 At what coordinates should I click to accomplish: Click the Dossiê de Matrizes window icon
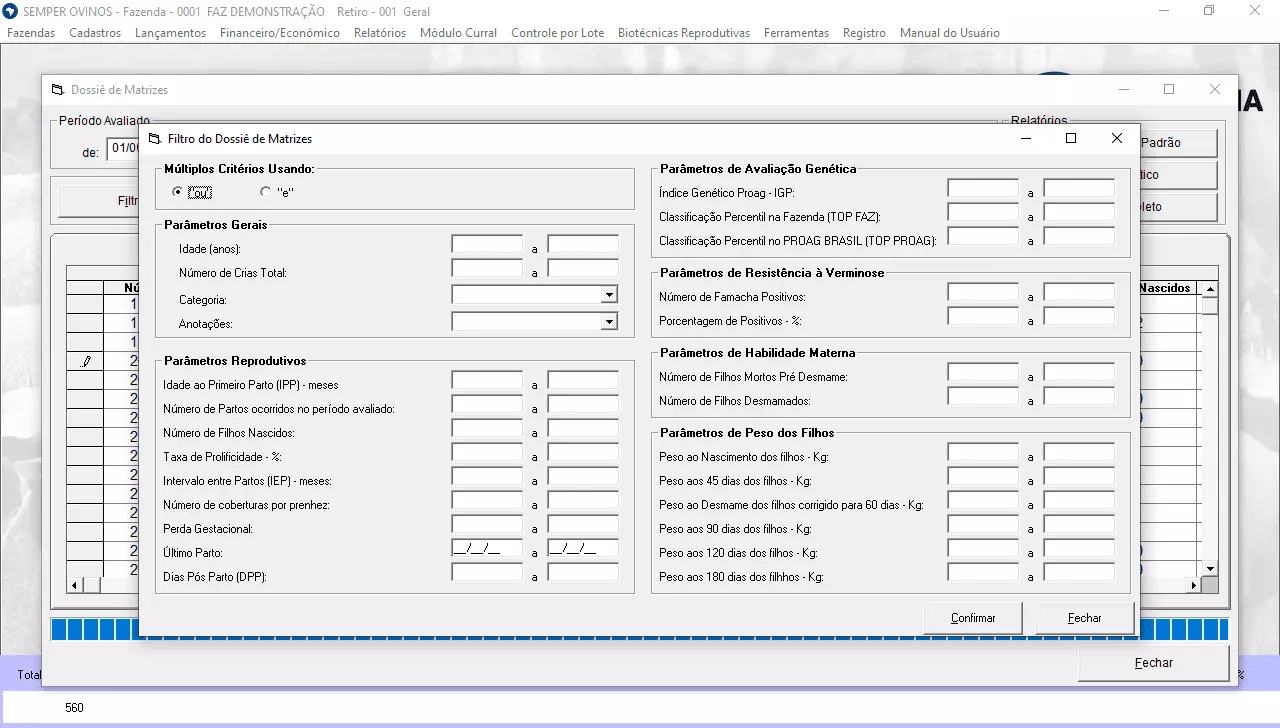tap(57, 90)
